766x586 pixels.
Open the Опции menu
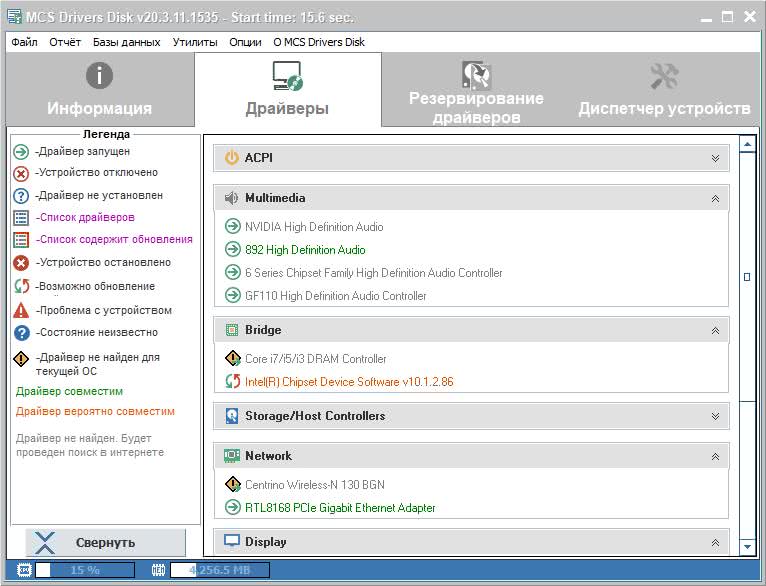coord(245,42)
